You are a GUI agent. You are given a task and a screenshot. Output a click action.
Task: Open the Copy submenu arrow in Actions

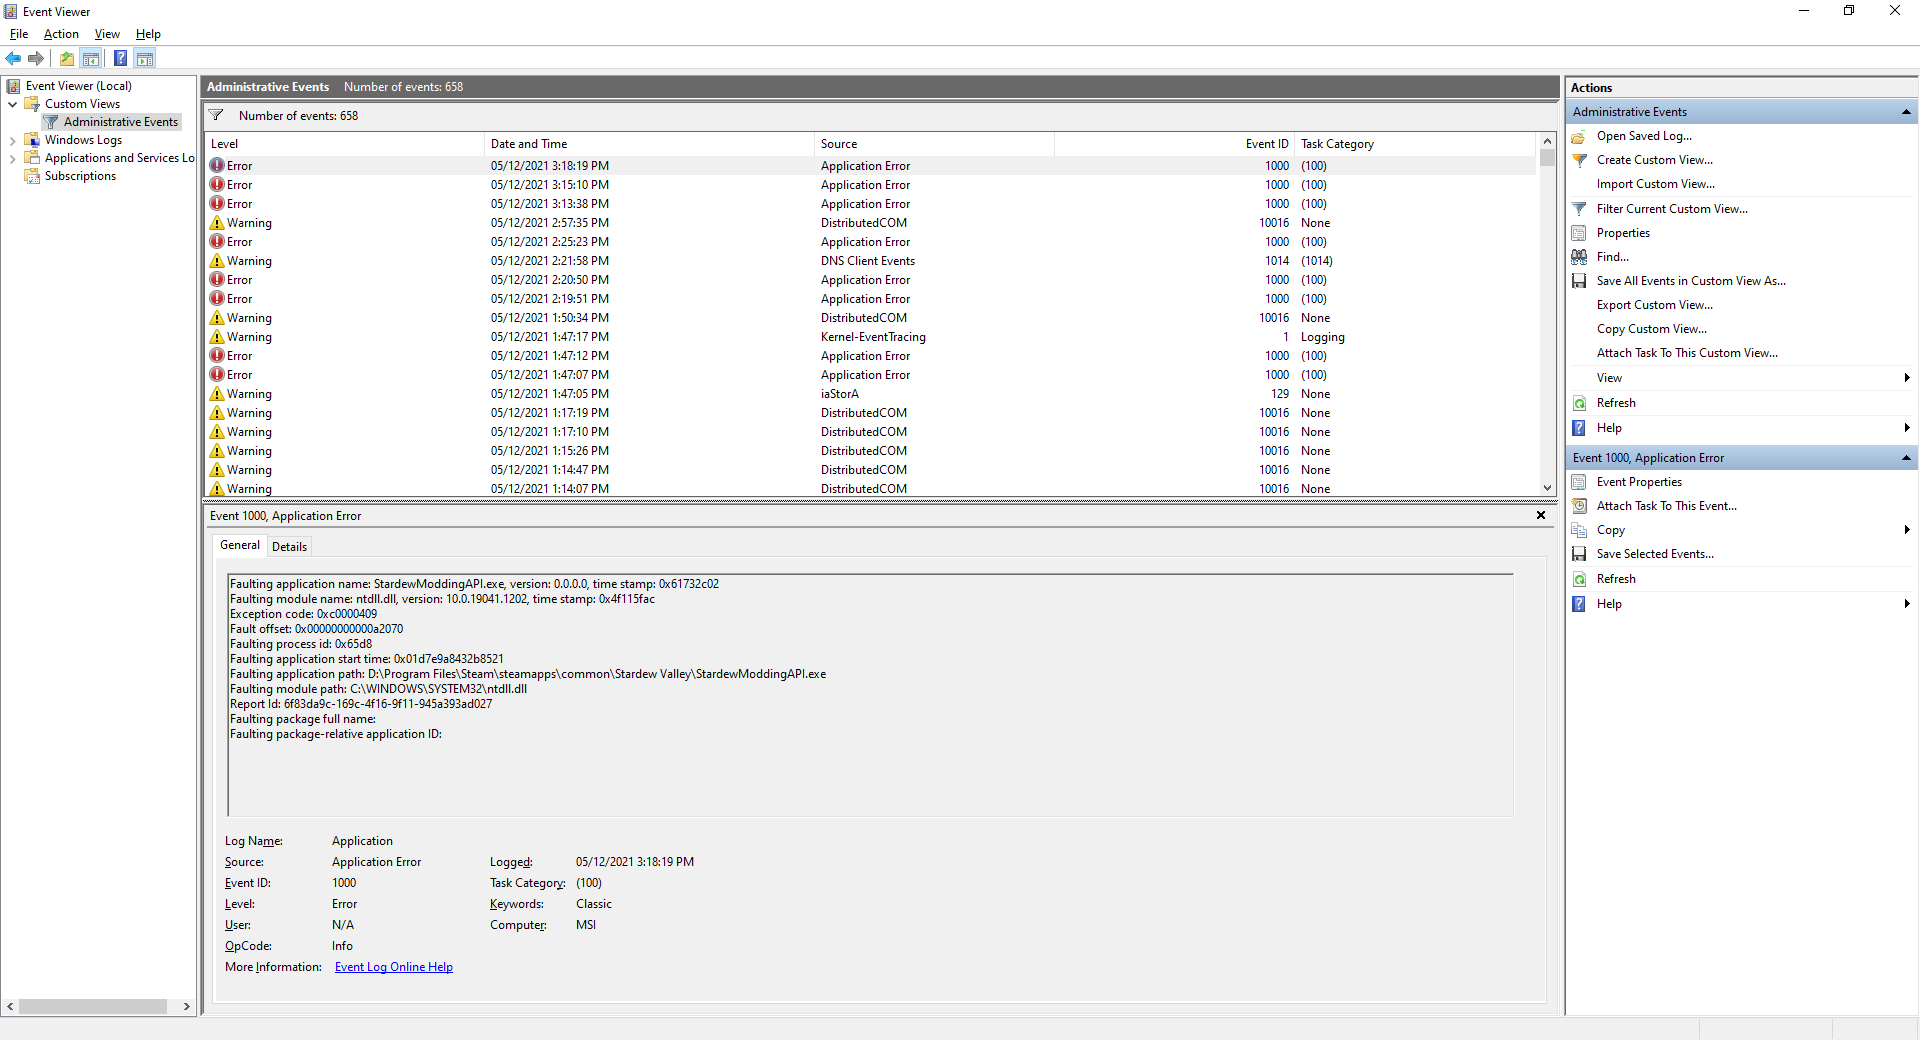(x=1908, y=530)
